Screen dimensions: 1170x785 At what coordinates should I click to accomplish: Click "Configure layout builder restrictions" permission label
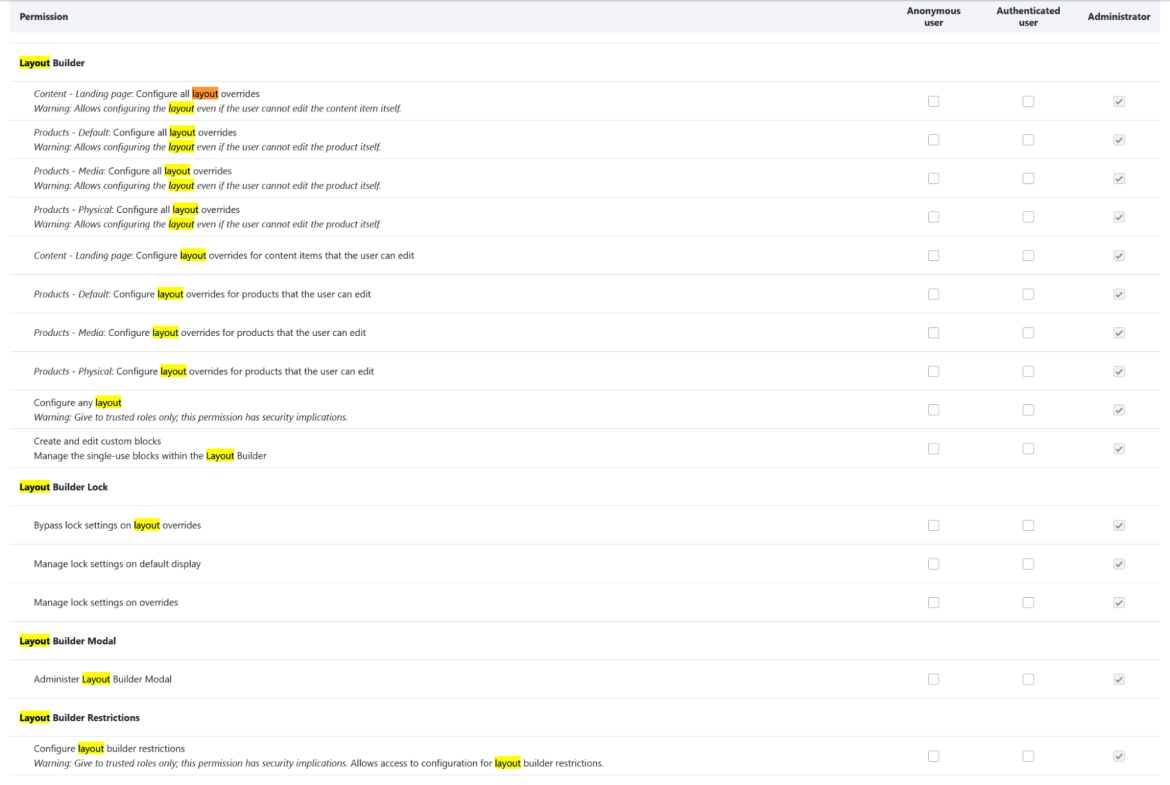point(109,749)
